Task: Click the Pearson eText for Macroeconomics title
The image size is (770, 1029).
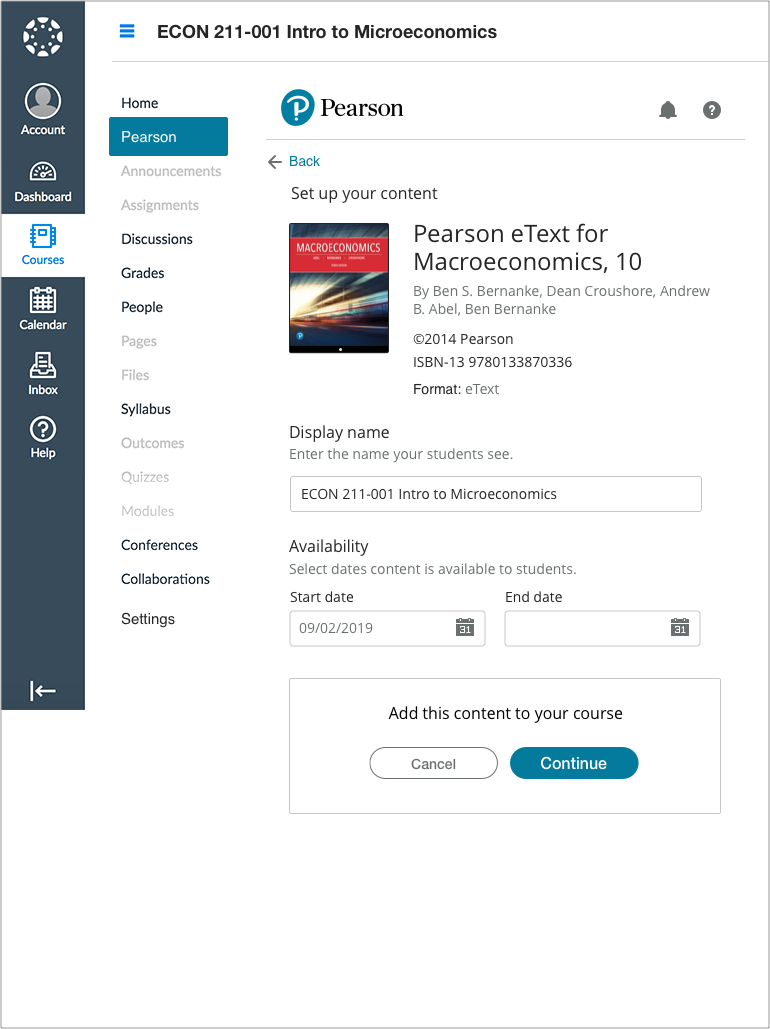Action: pos(527,247)
